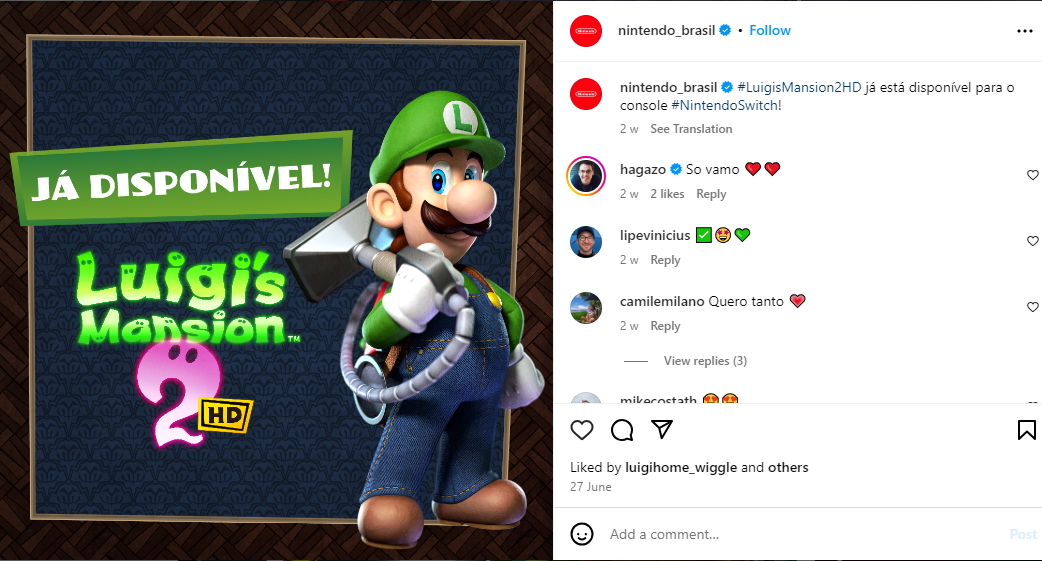Reply to hagazo's comment

click(x=711, y=194)
